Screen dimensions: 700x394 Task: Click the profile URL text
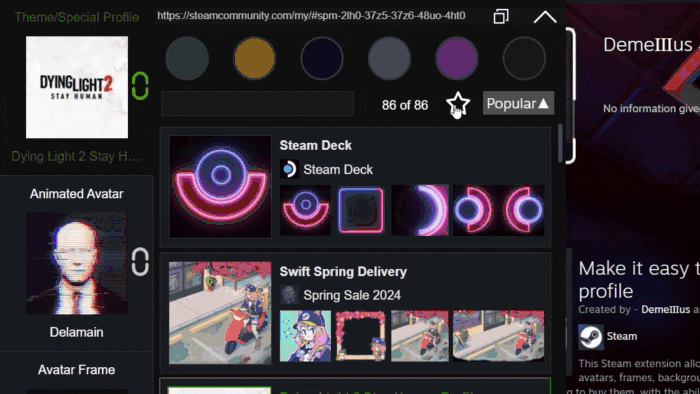click(311, 16)
